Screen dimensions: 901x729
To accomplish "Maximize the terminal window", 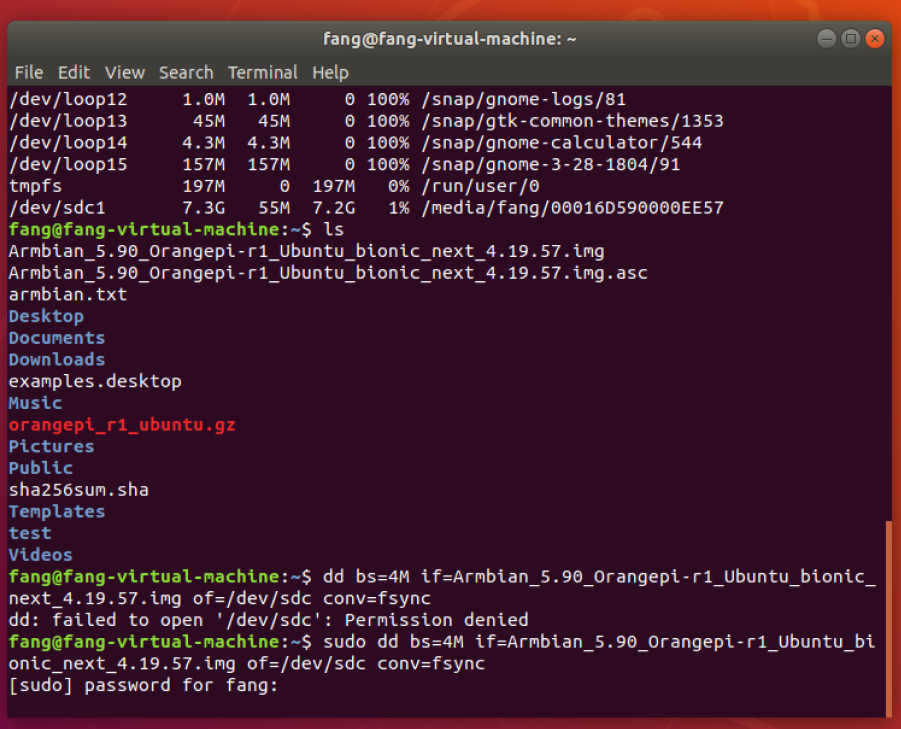I will (850, 38).
